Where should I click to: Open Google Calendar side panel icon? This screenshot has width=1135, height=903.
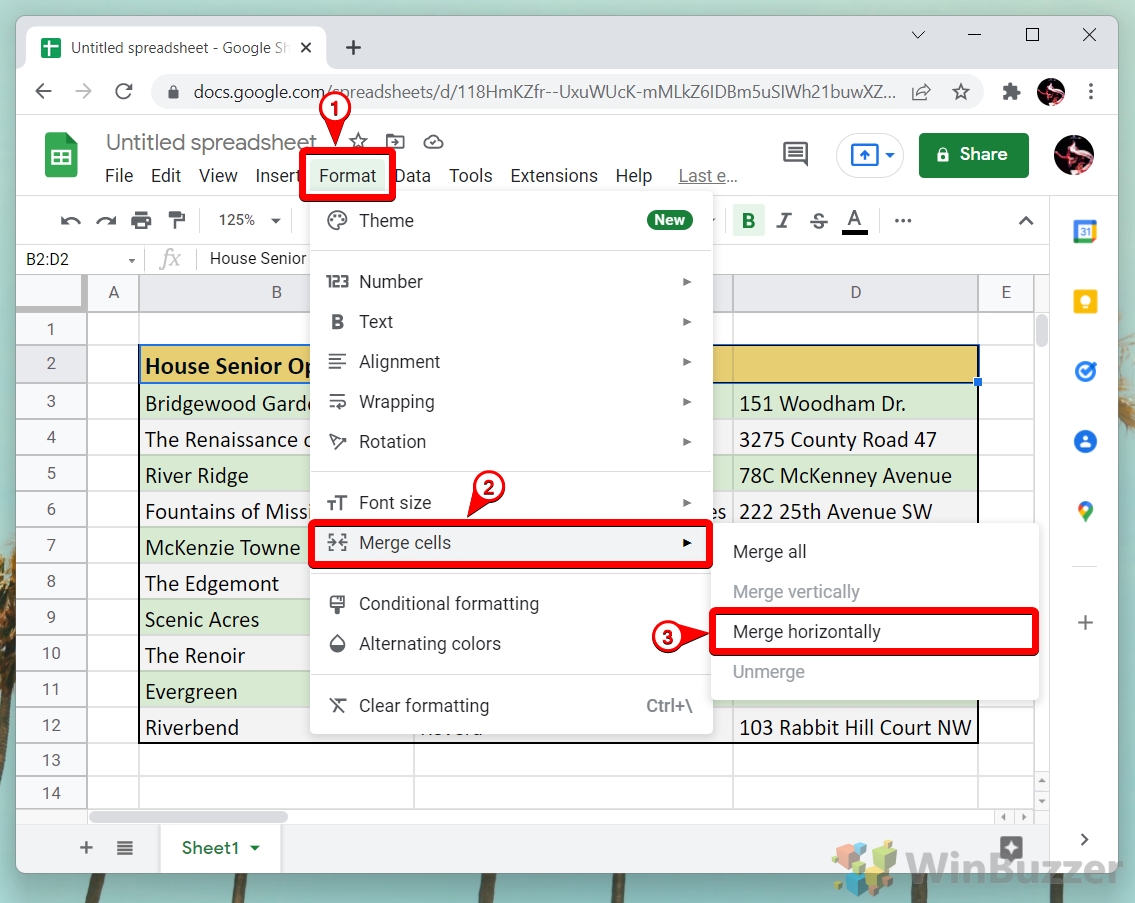pyautogui.click(x=1085, y=232)
